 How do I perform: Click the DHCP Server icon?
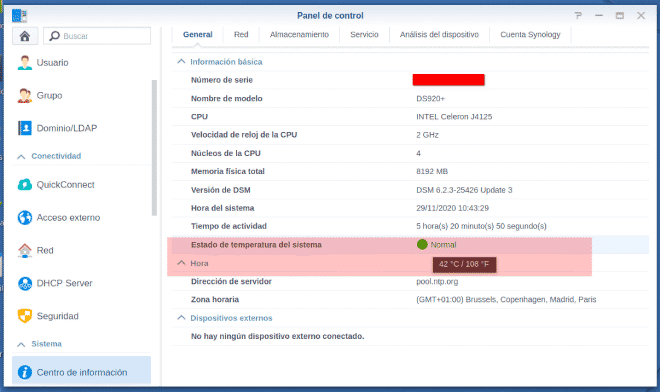25,283
